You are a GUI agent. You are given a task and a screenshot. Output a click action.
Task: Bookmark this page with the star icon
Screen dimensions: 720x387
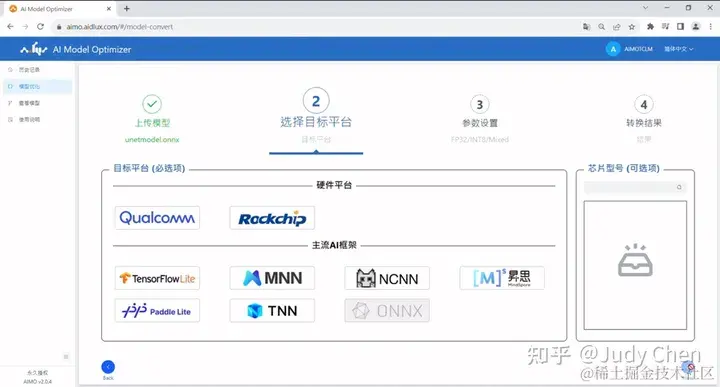632,27
